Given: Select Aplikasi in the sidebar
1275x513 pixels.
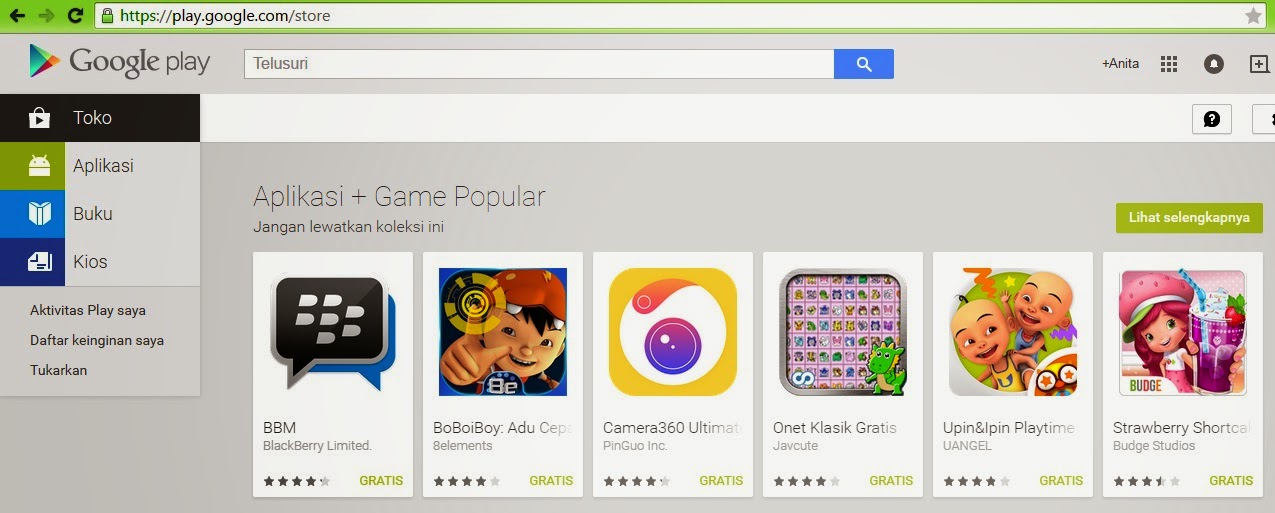Looking at the screenshot, I should (x=100, y=166).
